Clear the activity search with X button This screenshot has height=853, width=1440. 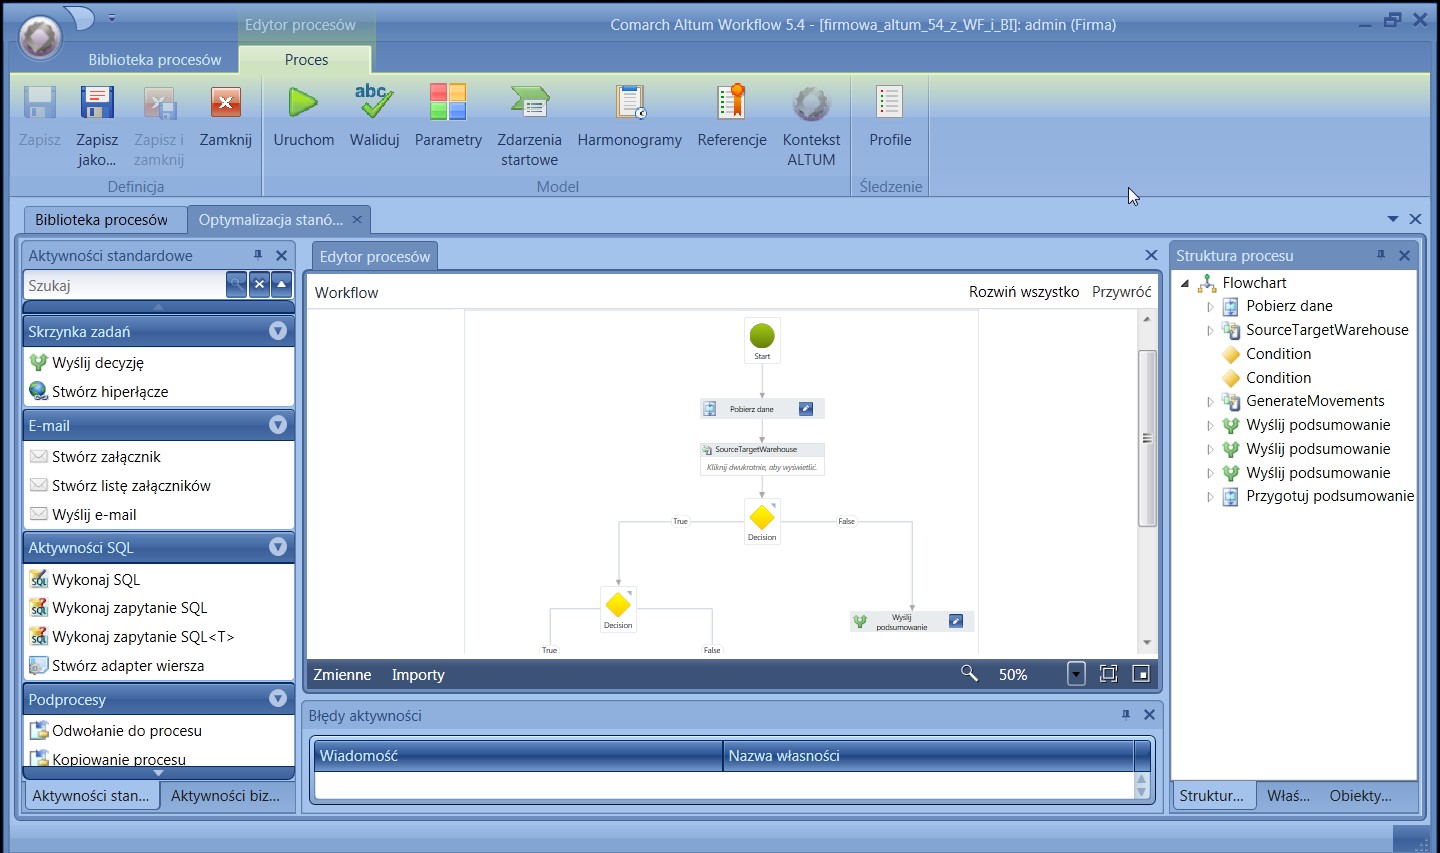[x=259, y=285]
